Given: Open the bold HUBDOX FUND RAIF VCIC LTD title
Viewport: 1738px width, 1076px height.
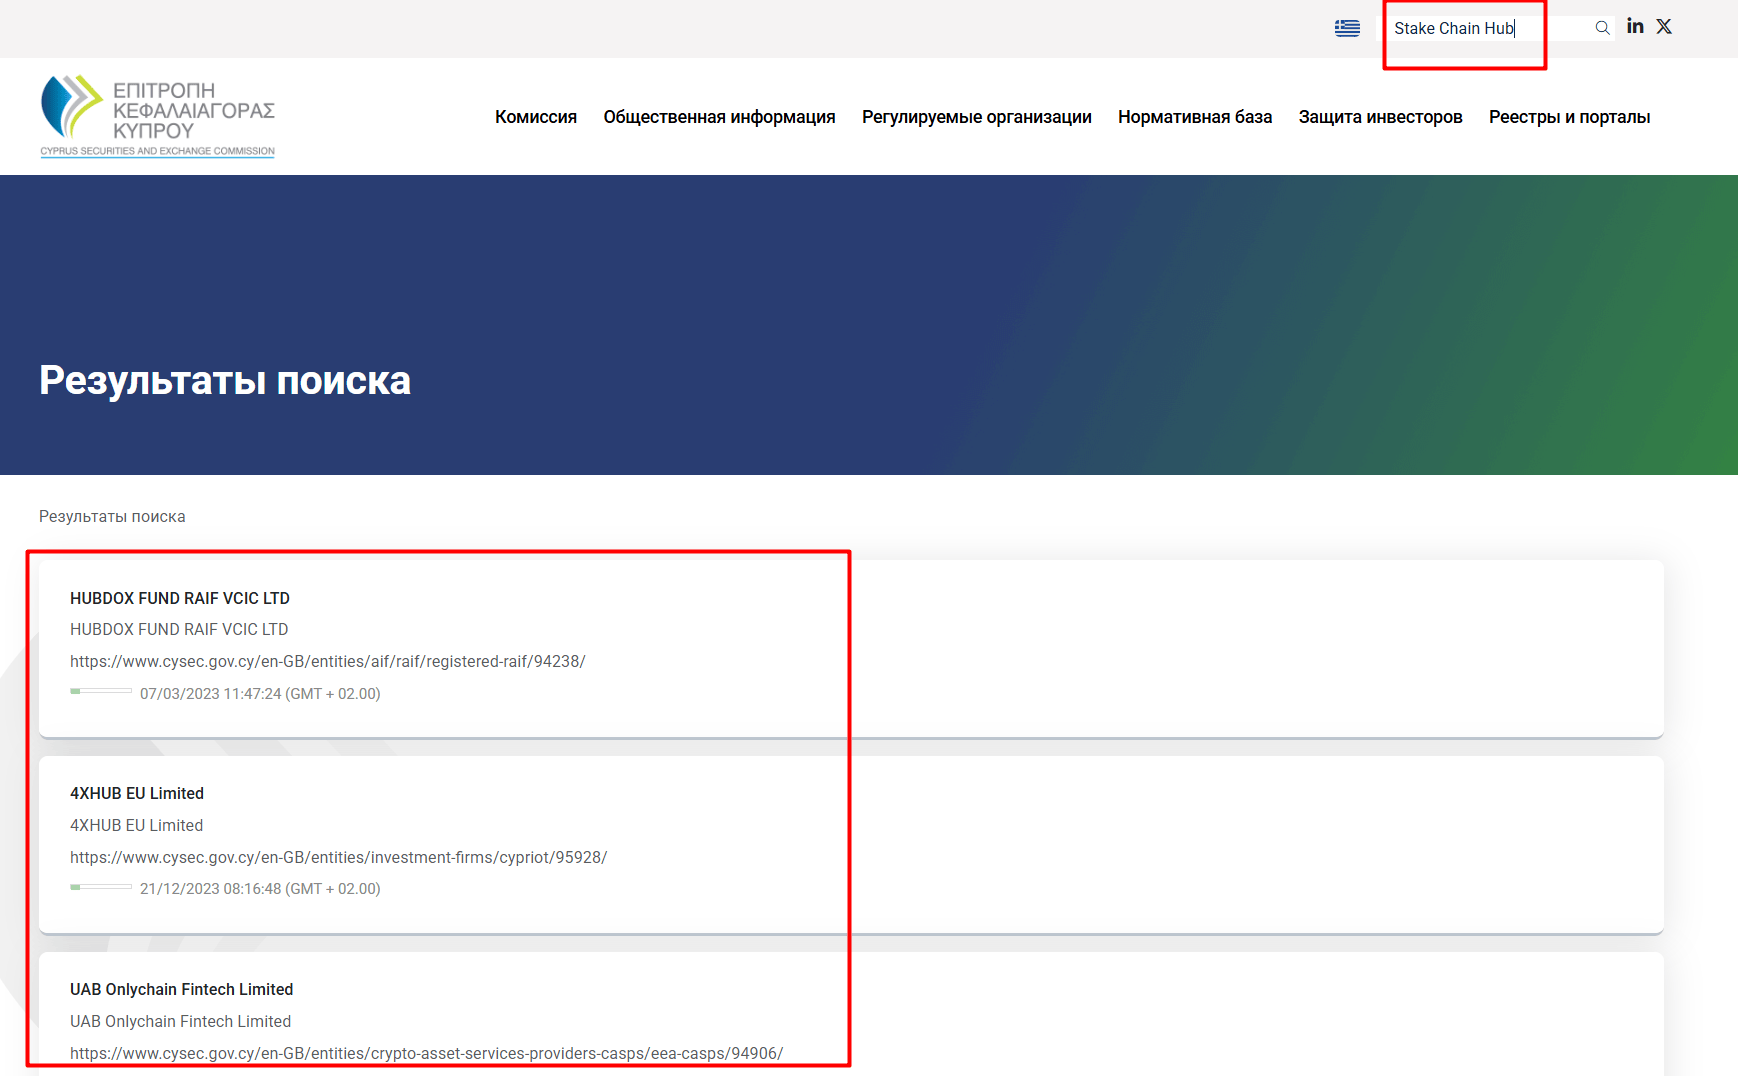Looking at the screenshot, I should pos(180,598).
